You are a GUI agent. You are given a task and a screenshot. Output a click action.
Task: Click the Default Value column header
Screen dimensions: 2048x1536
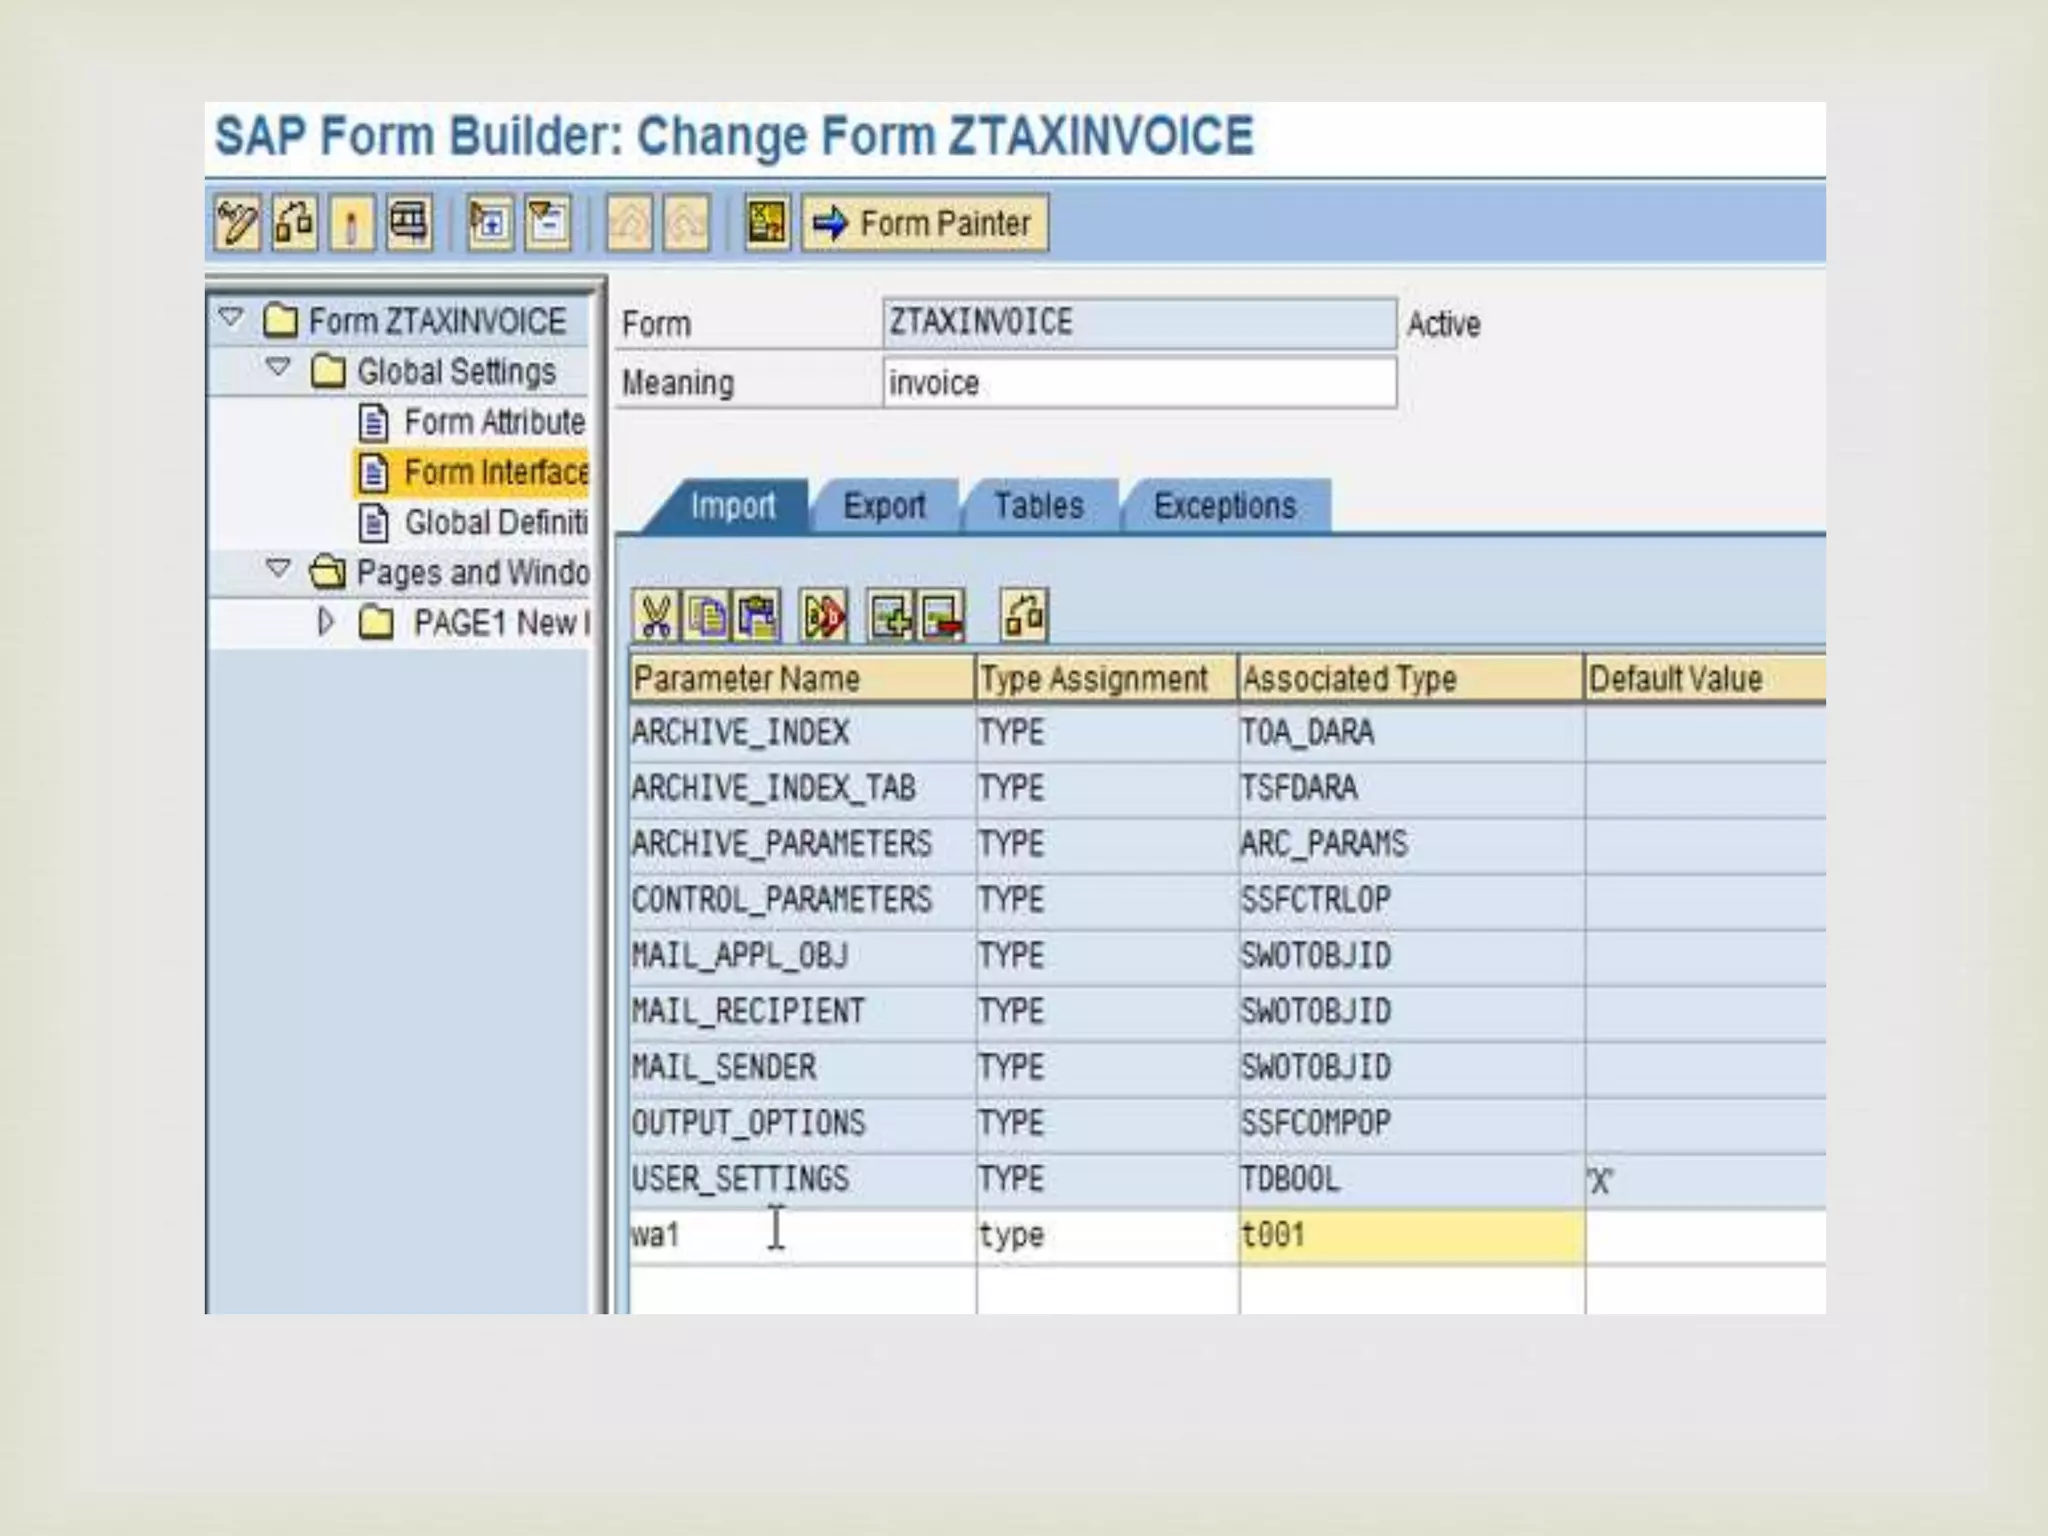point(1705,679)
